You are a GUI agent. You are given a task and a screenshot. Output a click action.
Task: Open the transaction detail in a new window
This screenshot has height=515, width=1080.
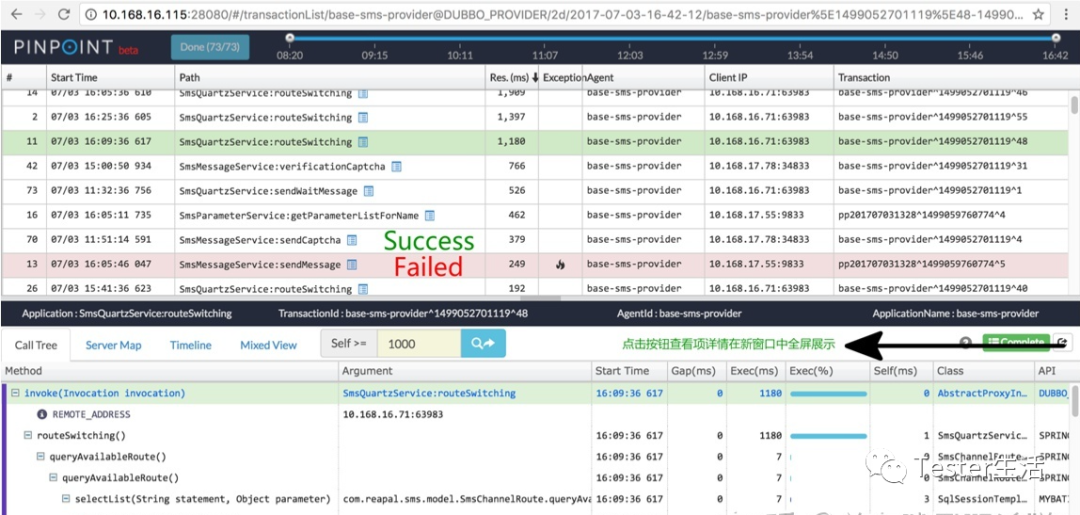click(x=1063, y=342)
